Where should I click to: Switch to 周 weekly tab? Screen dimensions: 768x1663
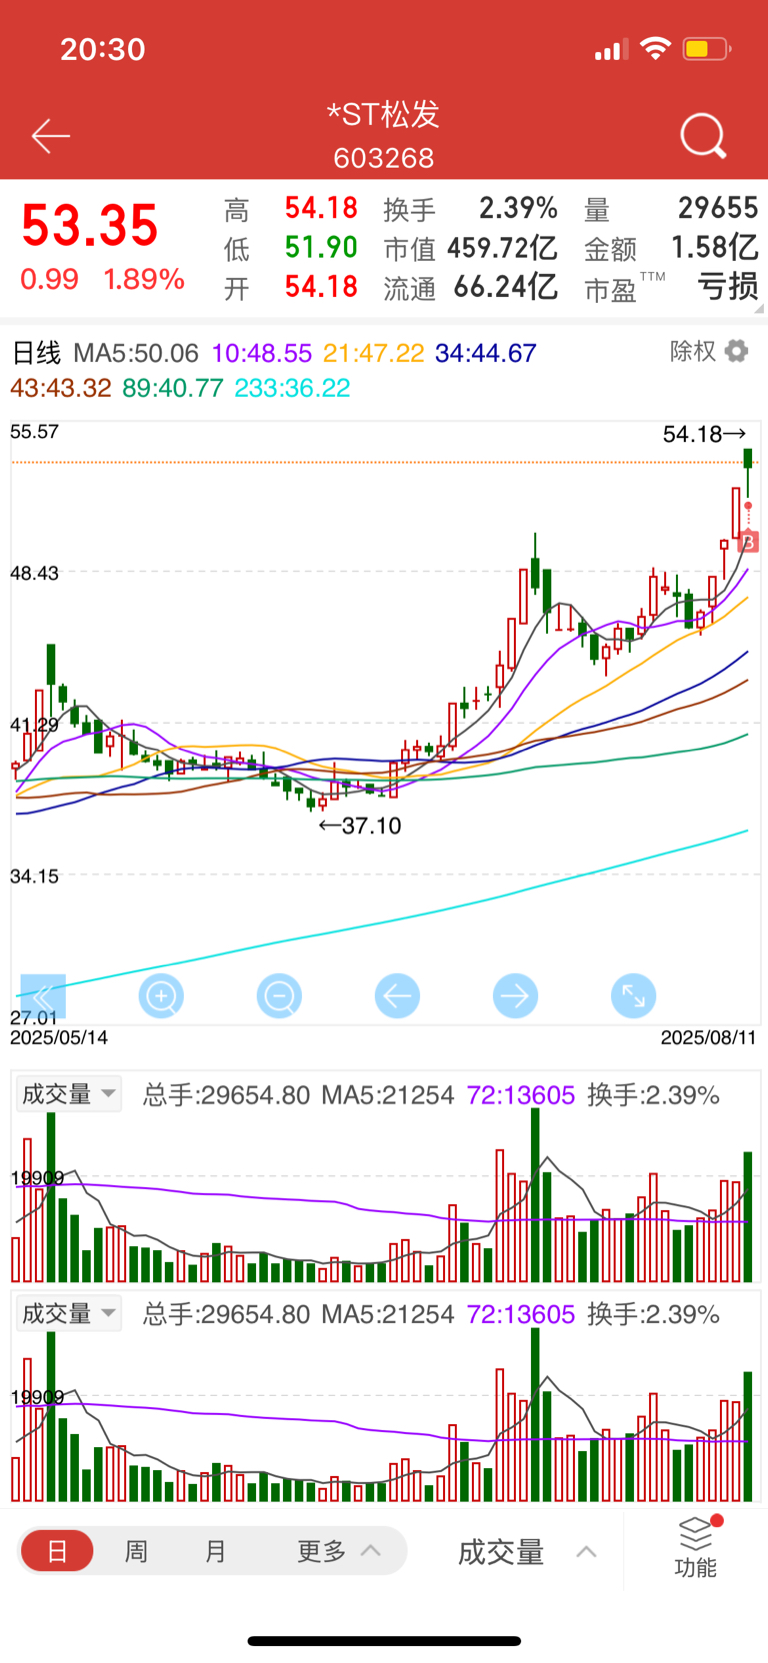click(136, 1551)
